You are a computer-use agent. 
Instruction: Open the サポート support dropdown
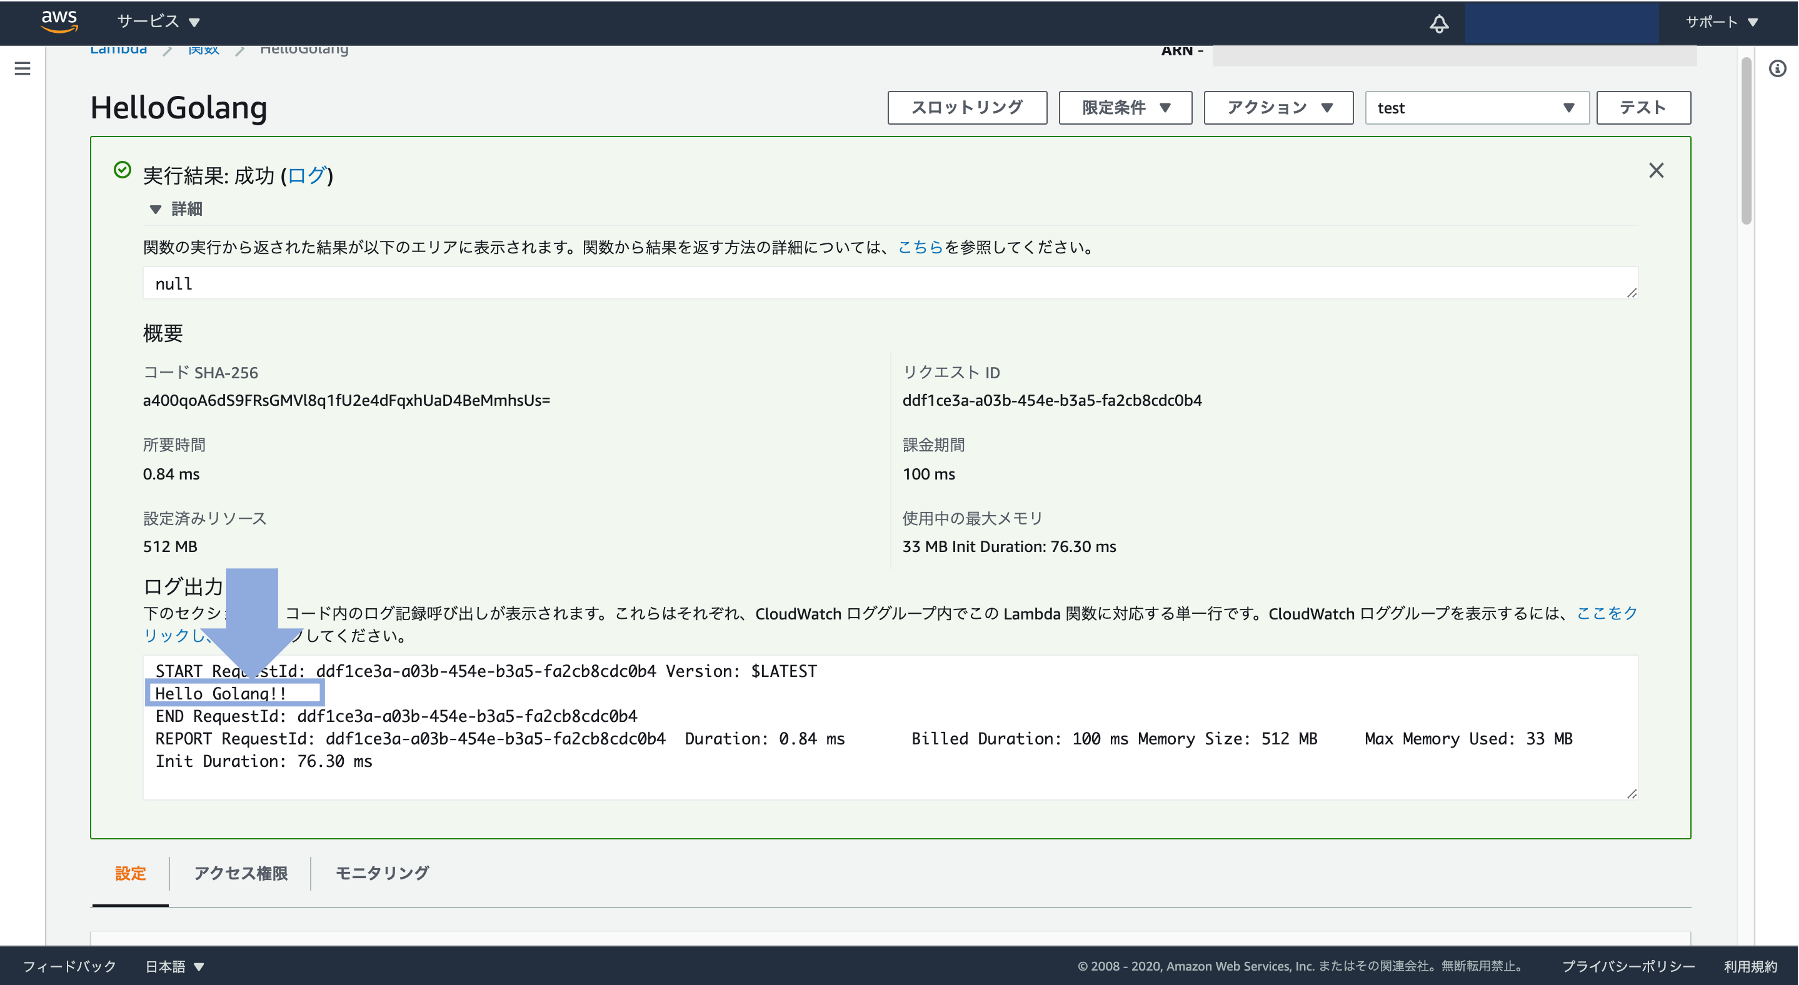(x=1722, y=22)
